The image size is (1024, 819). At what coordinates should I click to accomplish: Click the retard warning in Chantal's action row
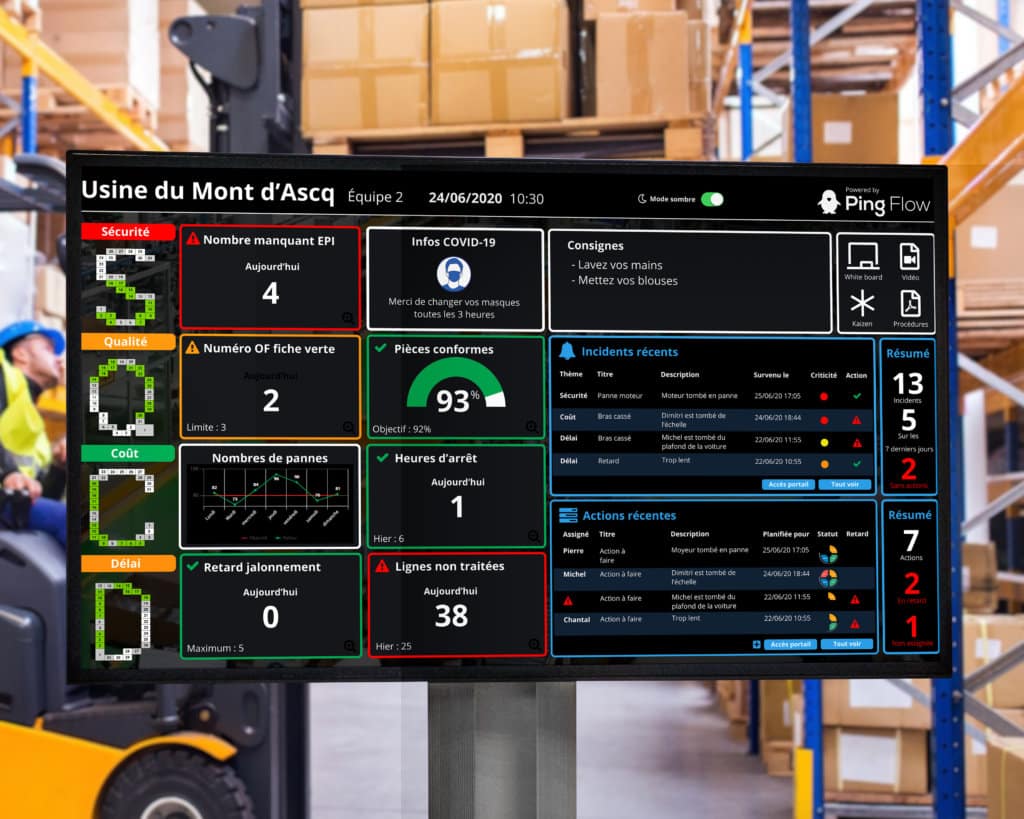855,624
